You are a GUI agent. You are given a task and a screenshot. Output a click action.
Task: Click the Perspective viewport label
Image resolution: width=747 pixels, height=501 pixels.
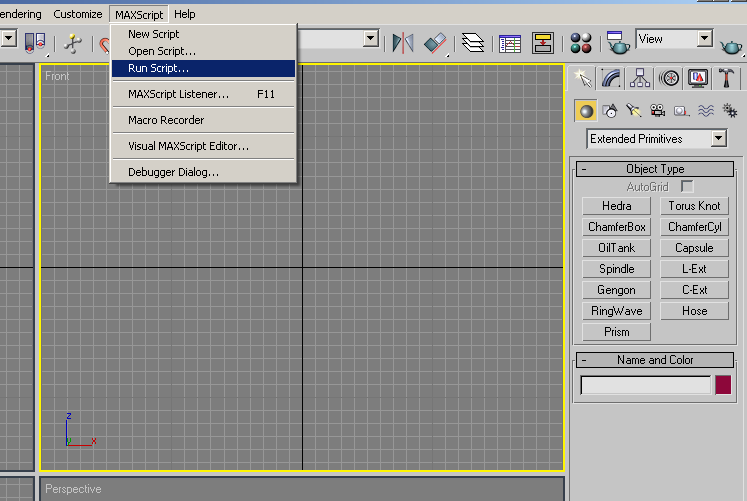[x=73, y=489]
